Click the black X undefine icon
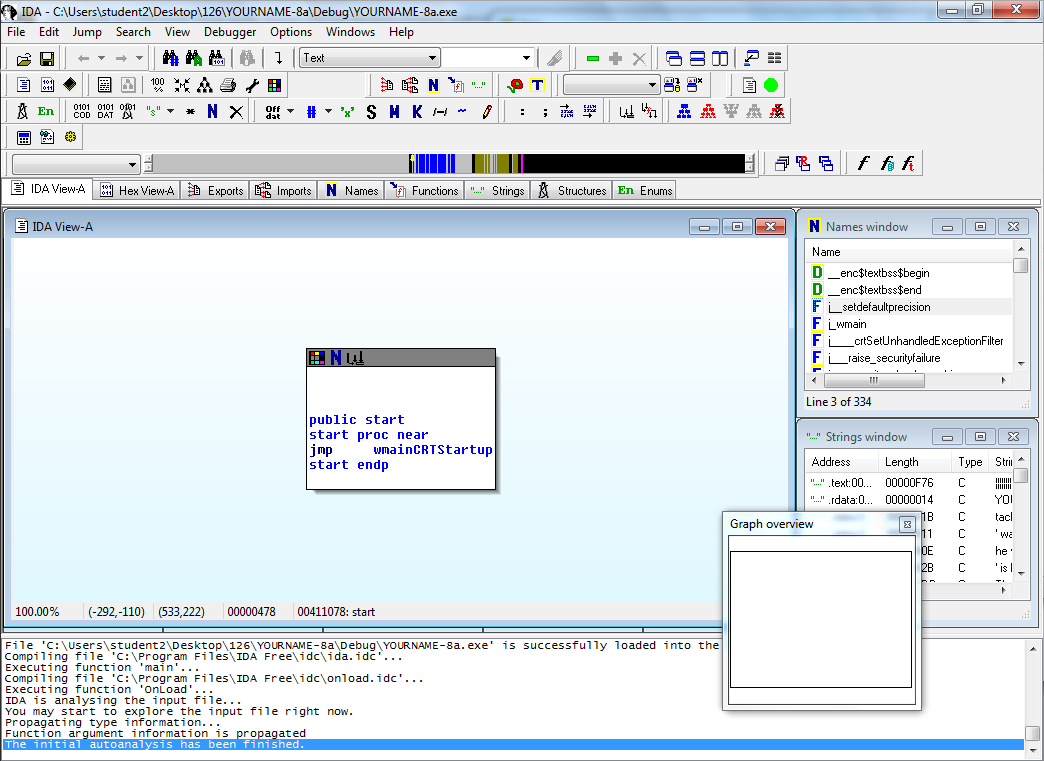Image resolution: width=1044 pixels, height=761 pixels. coord(236,112)
